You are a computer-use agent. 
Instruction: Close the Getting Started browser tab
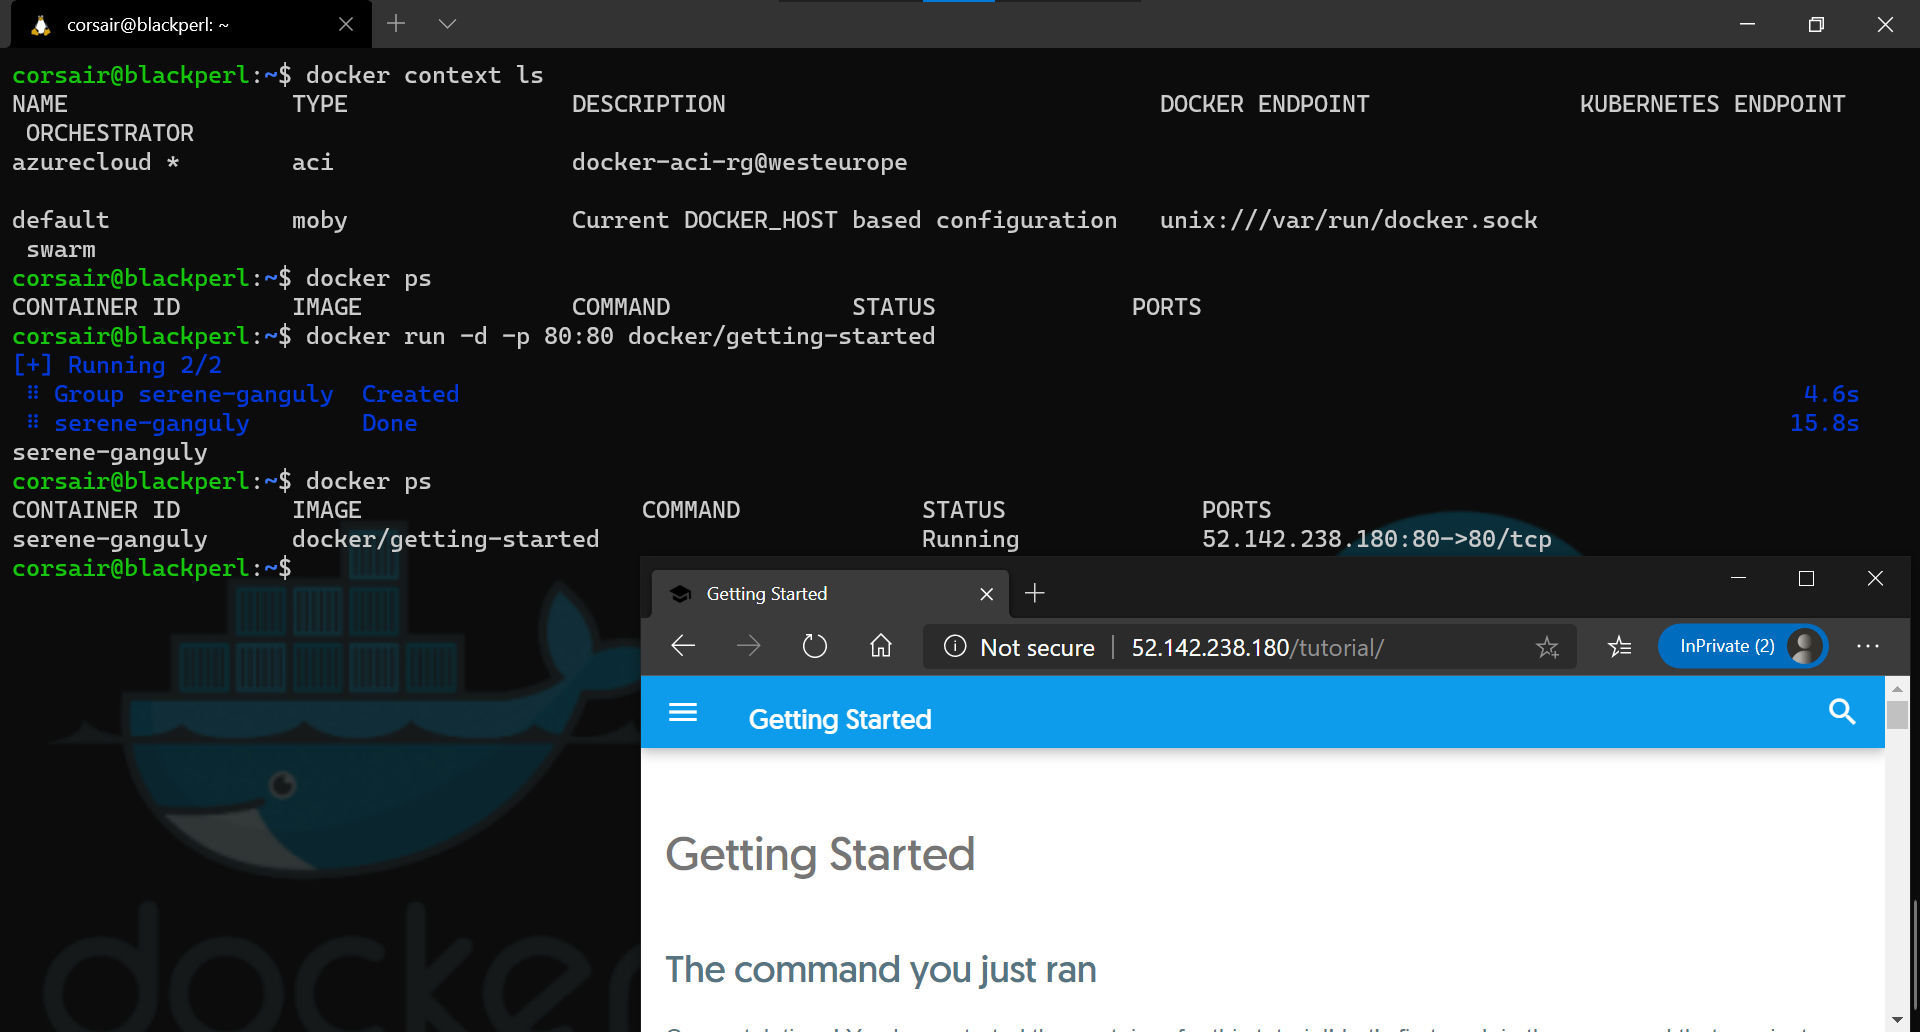986,594
